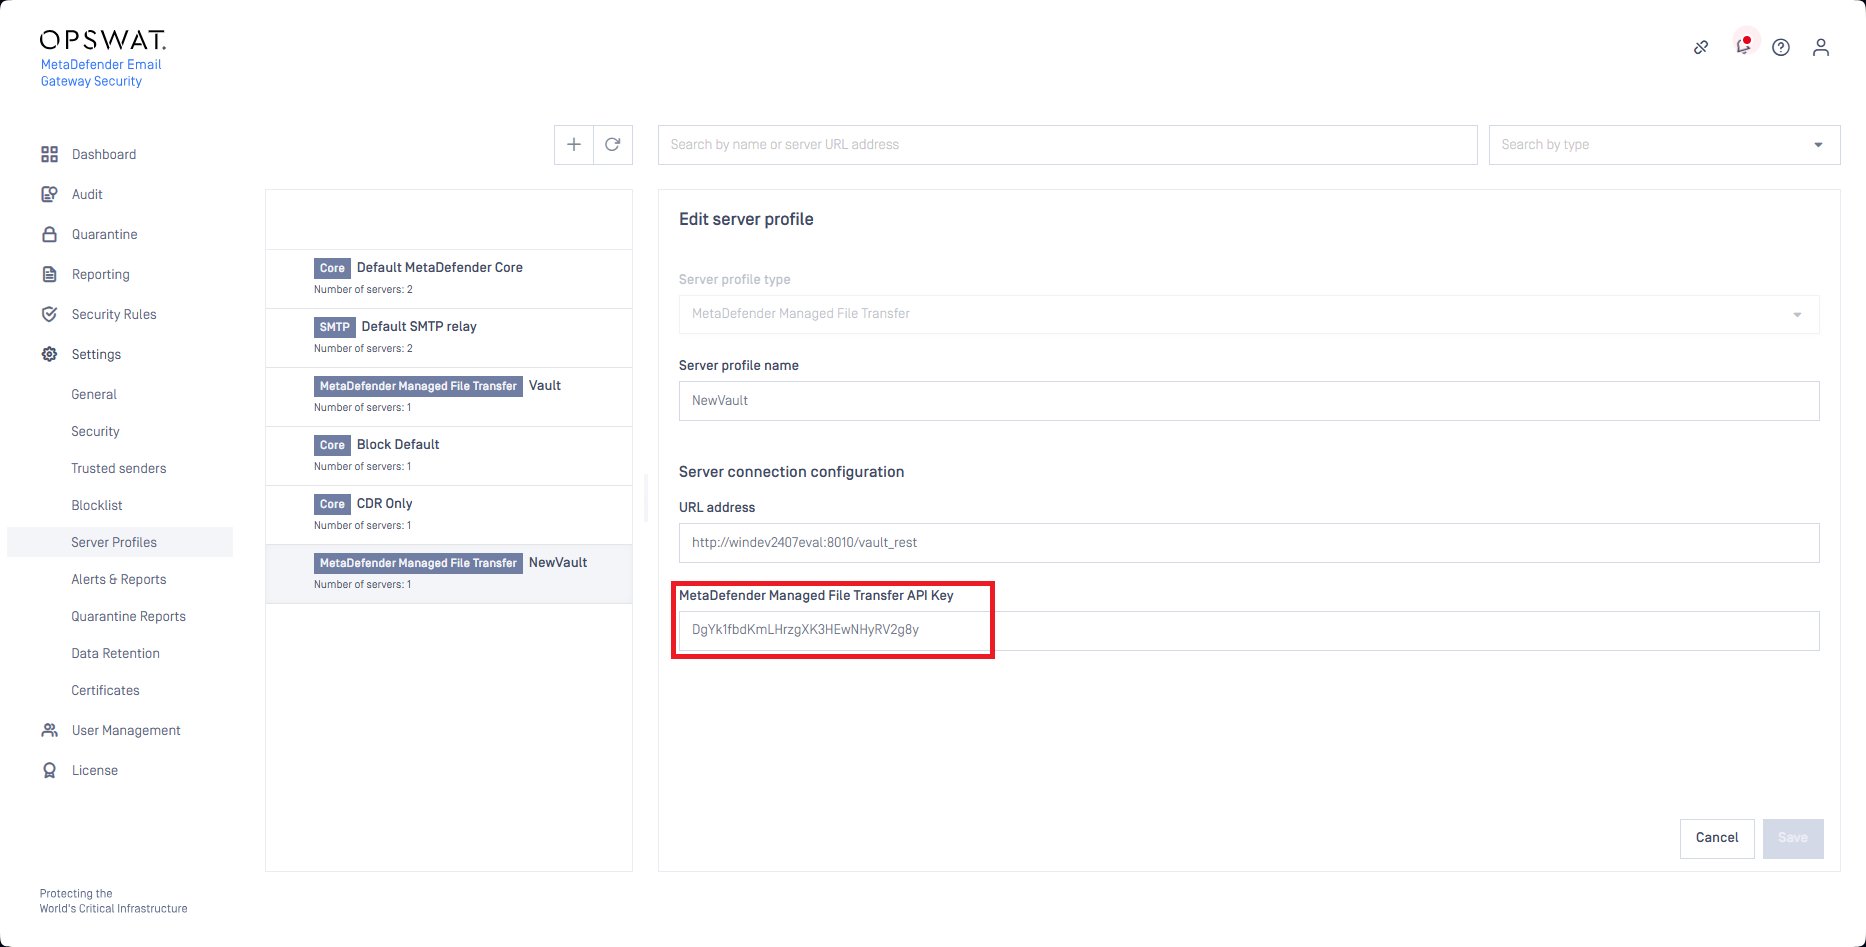
Task: Select the Block Default profile
Action: (449, 455)
